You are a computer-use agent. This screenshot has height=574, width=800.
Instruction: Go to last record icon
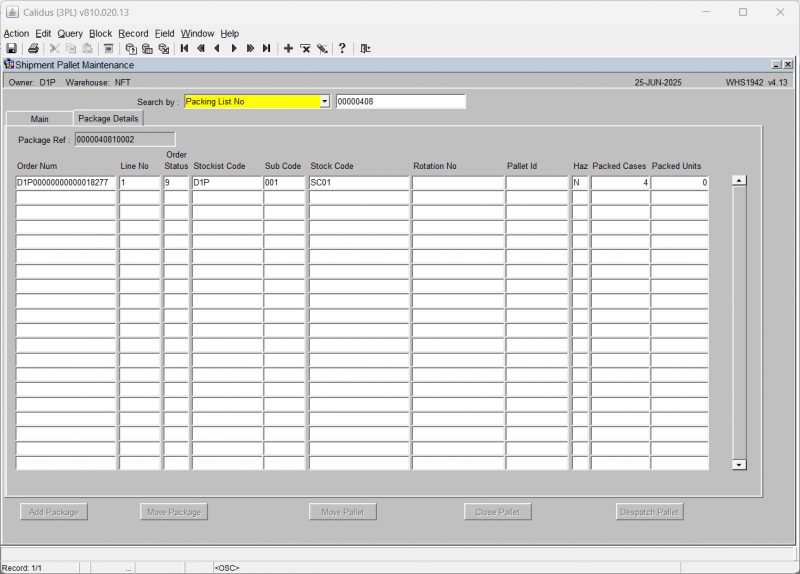[266, 48]
